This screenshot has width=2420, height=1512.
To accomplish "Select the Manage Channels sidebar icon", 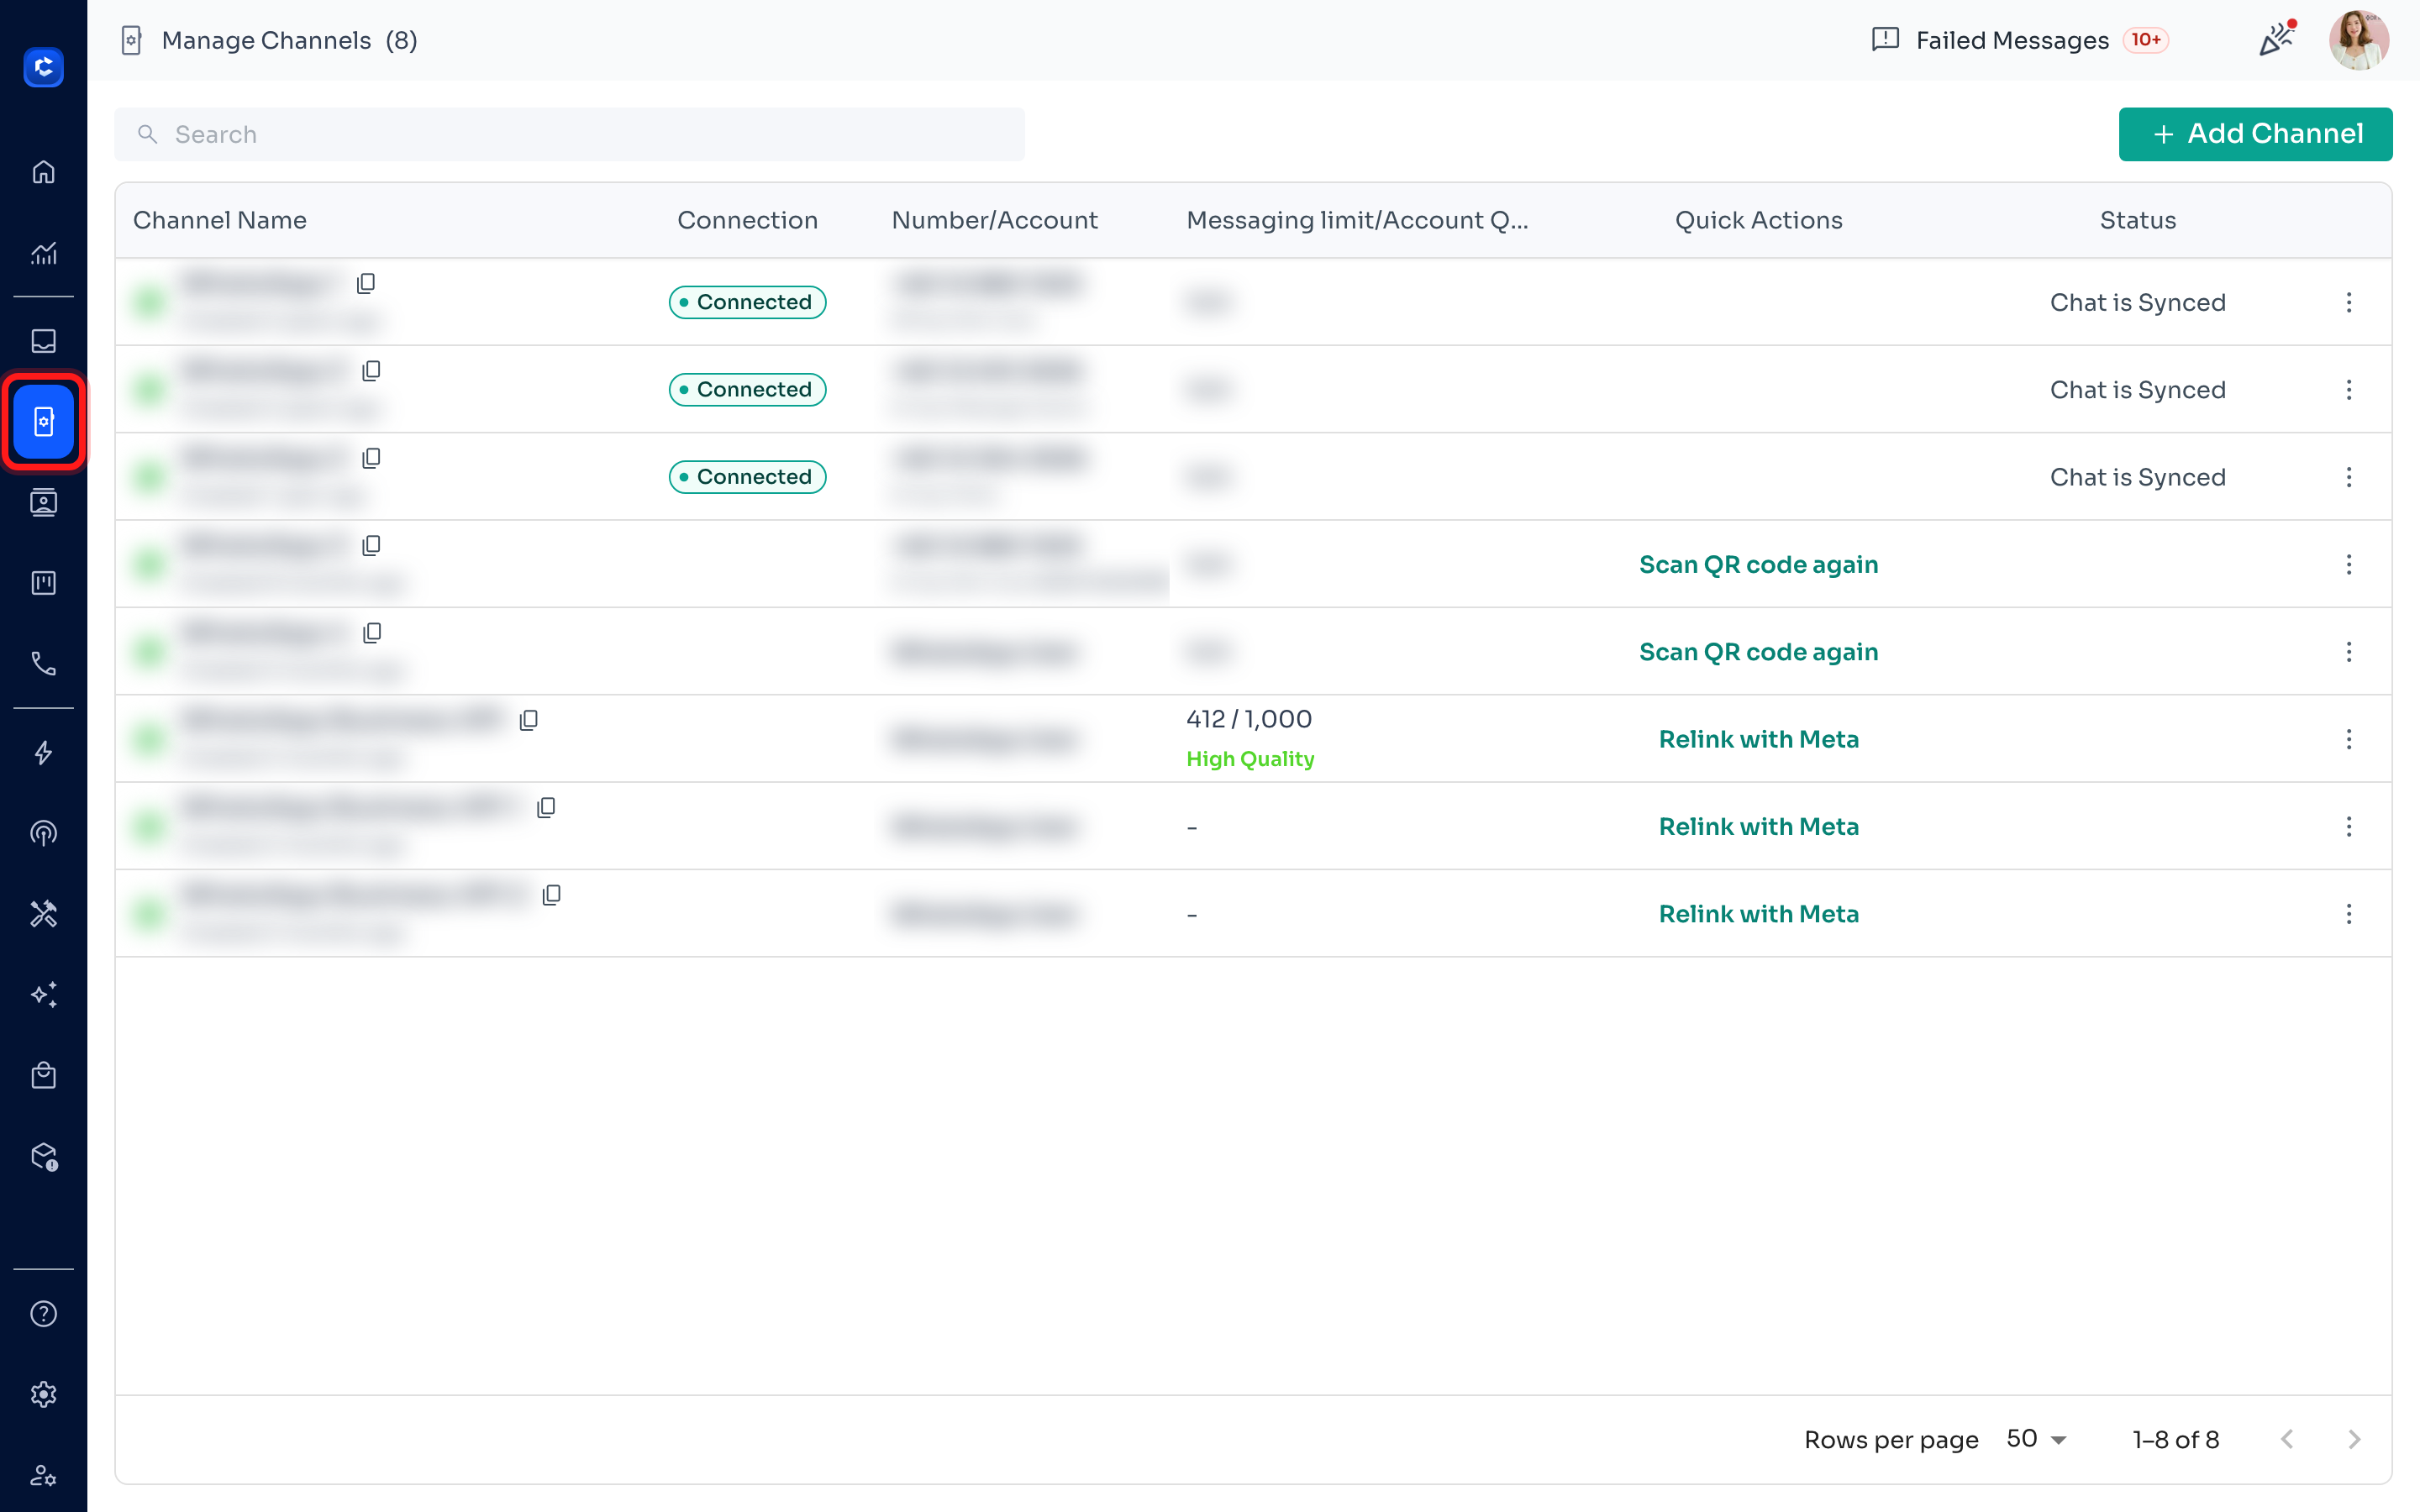I will coord(43,422).
